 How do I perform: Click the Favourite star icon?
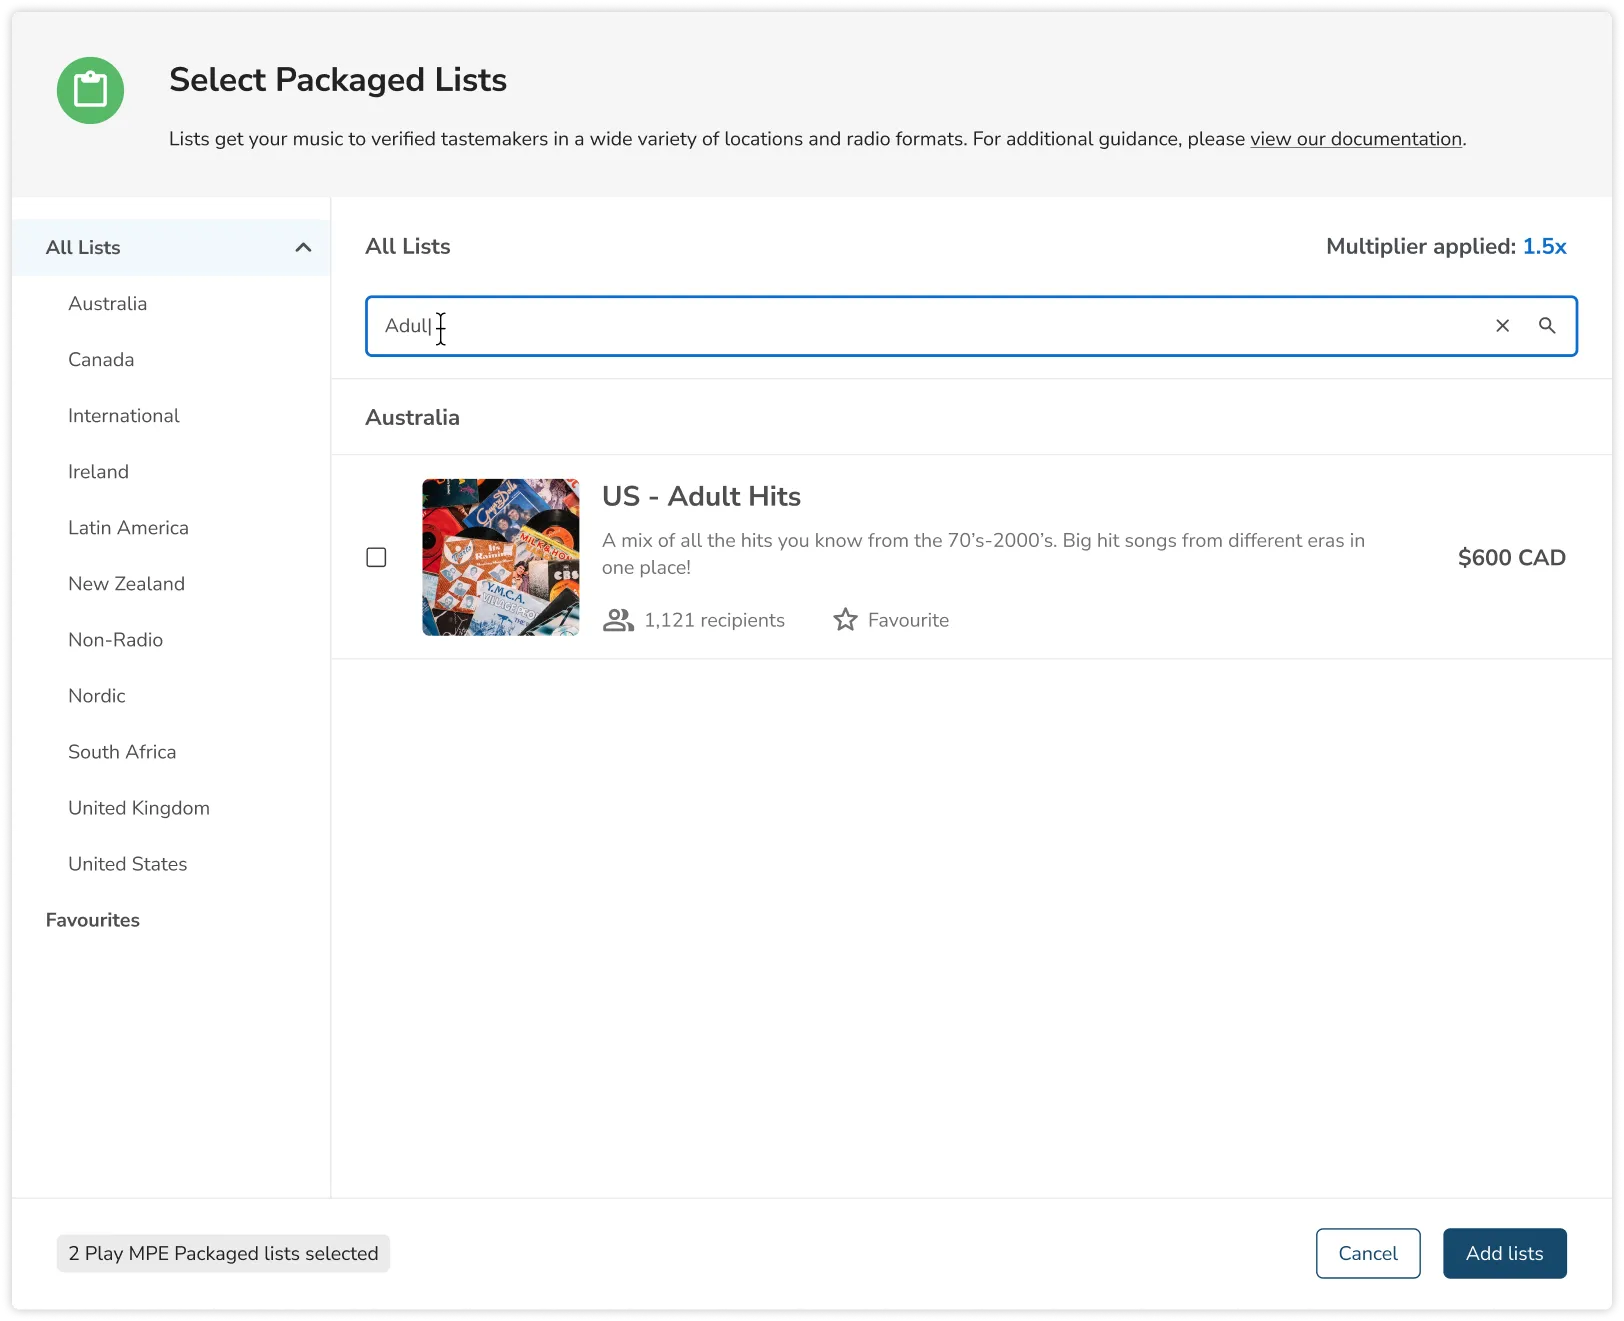click(x=845, y=619)
